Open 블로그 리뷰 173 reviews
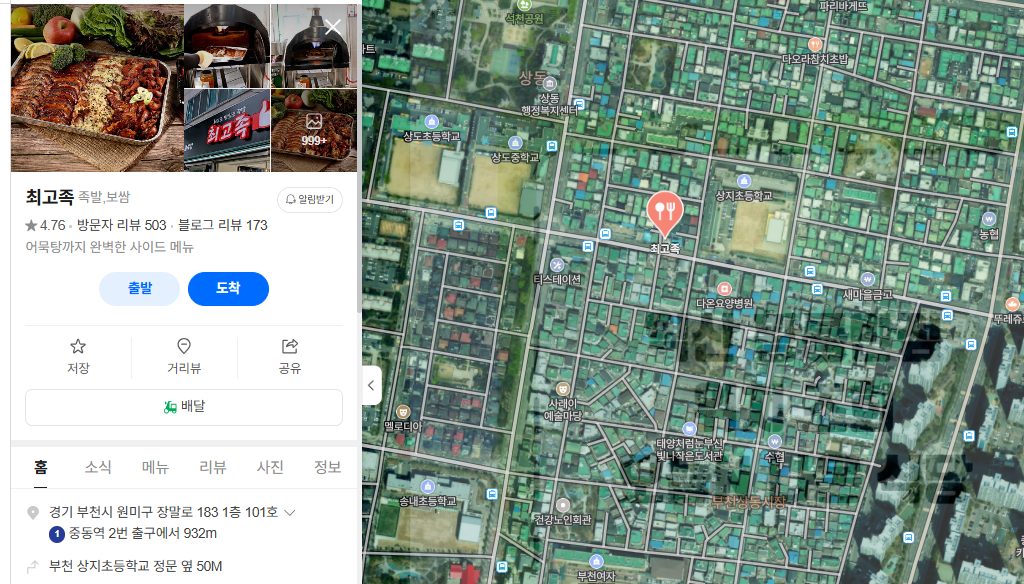This screenshot has height=584, width=1024. [x=223, y=225]
